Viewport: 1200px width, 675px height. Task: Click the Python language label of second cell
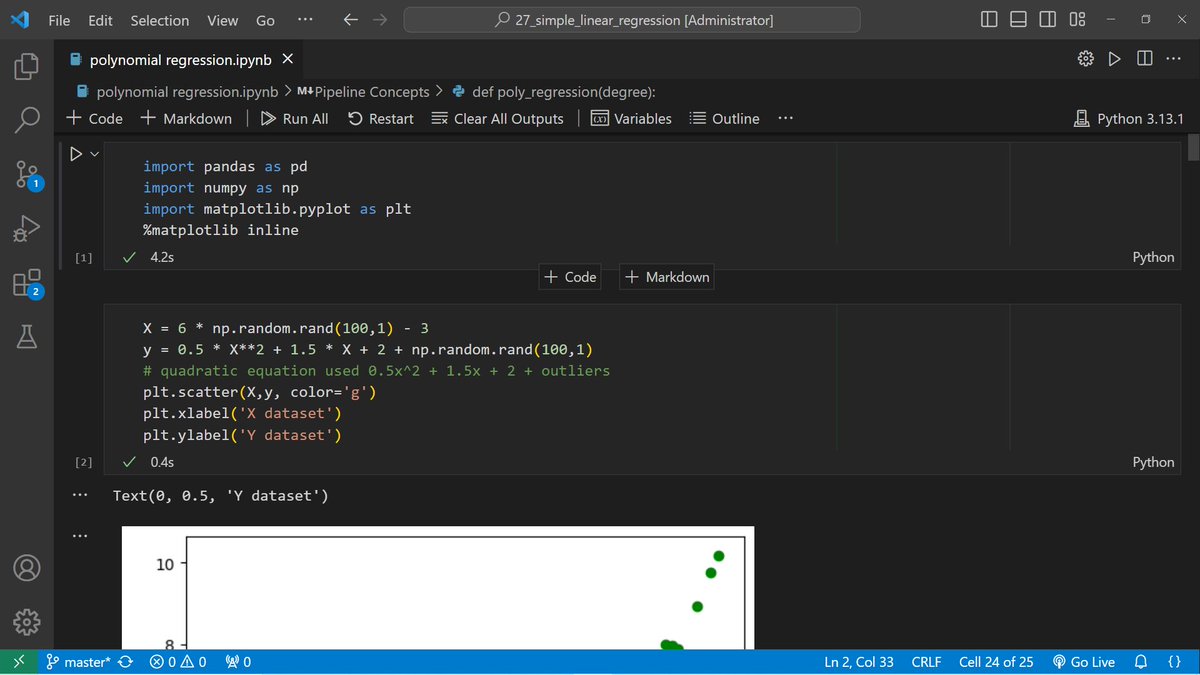tap(1153, 462)
